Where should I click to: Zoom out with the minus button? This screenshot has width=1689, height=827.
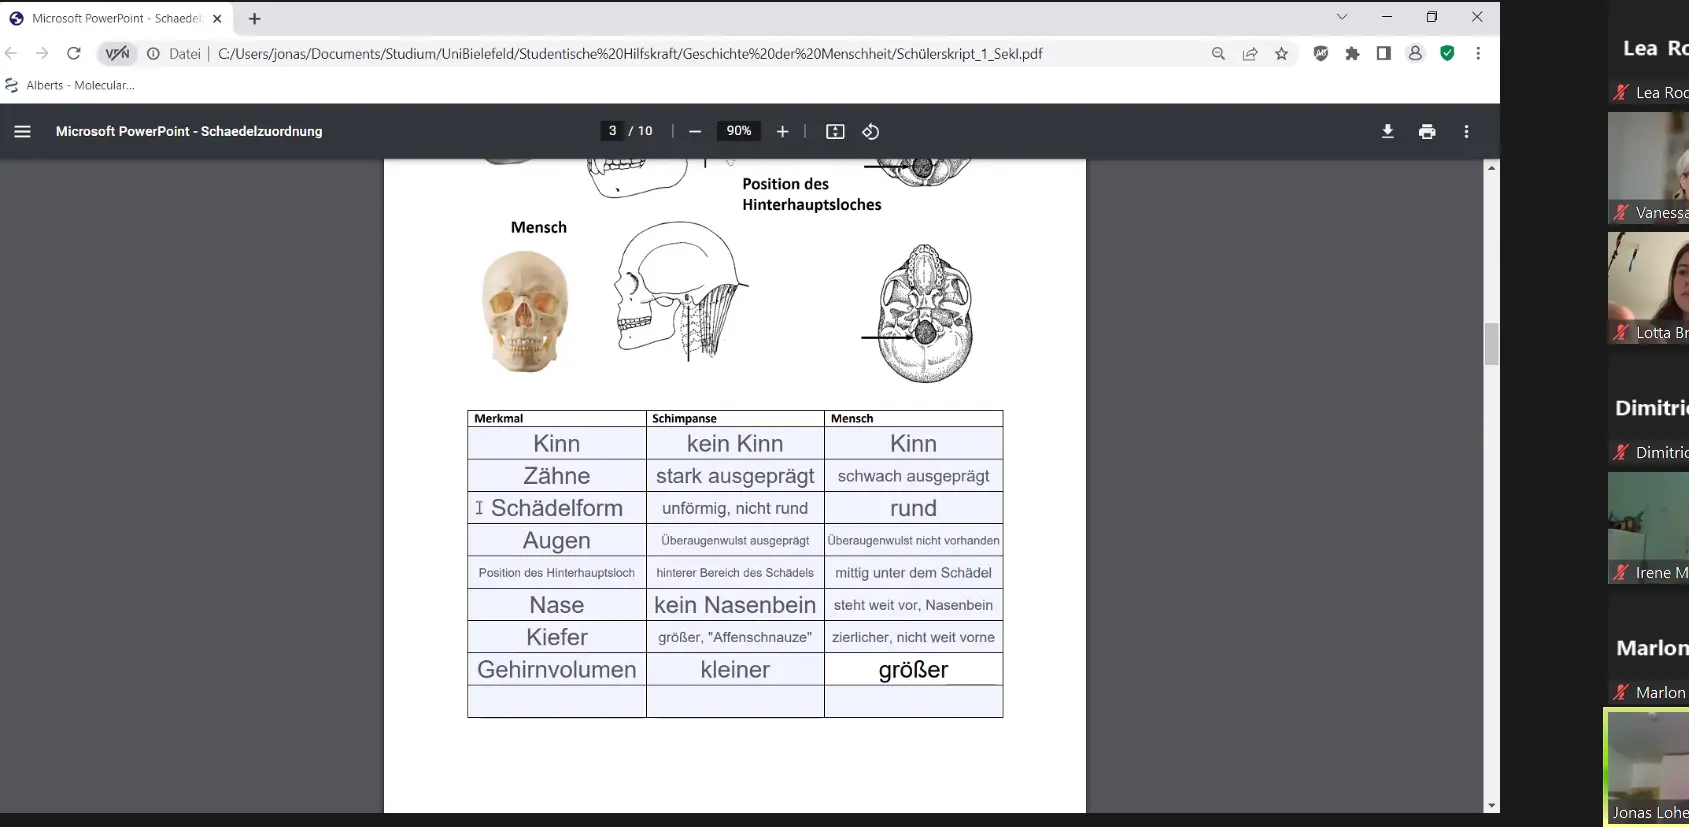[695, 131]
